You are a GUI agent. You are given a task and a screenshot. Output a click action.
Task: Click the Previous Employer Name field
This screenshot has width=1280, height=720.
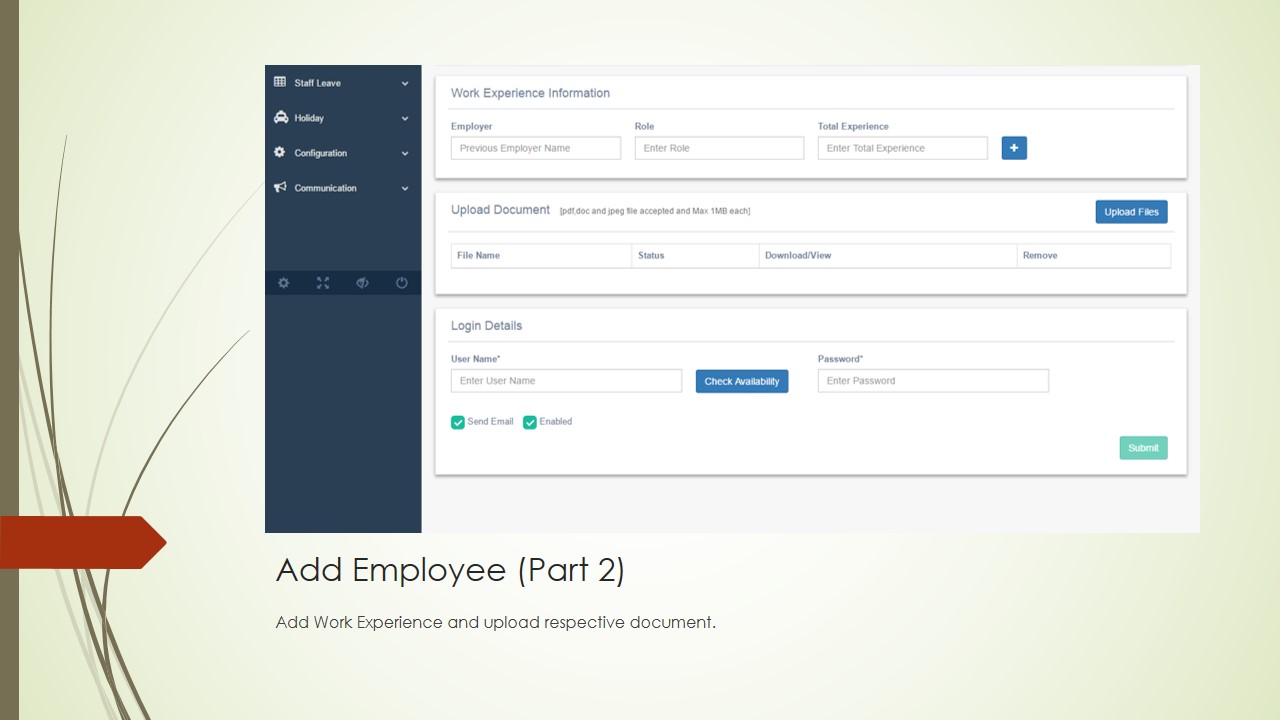536,148
